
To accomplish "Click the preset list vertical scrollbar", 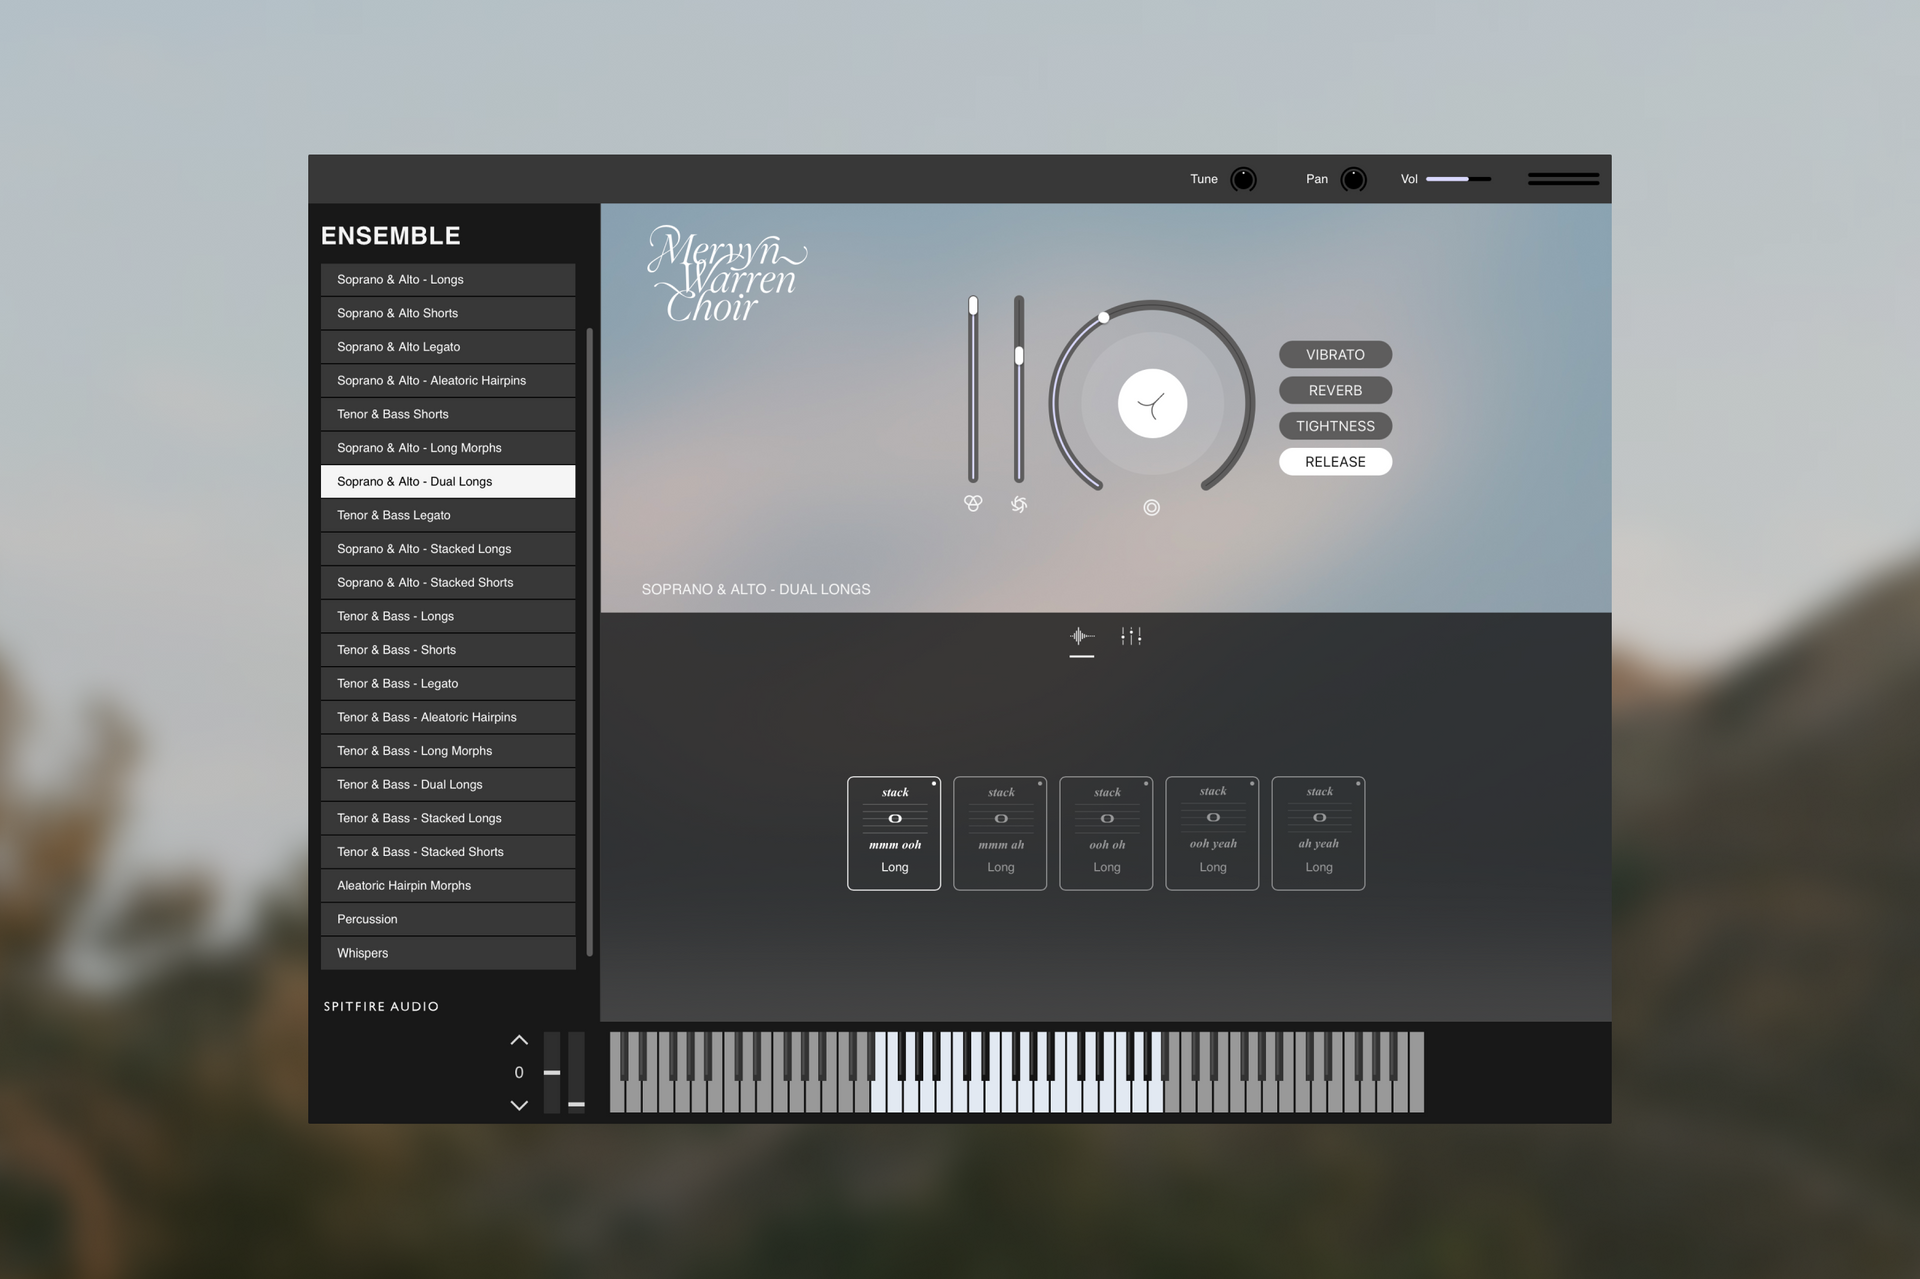I will coord(589,640).
